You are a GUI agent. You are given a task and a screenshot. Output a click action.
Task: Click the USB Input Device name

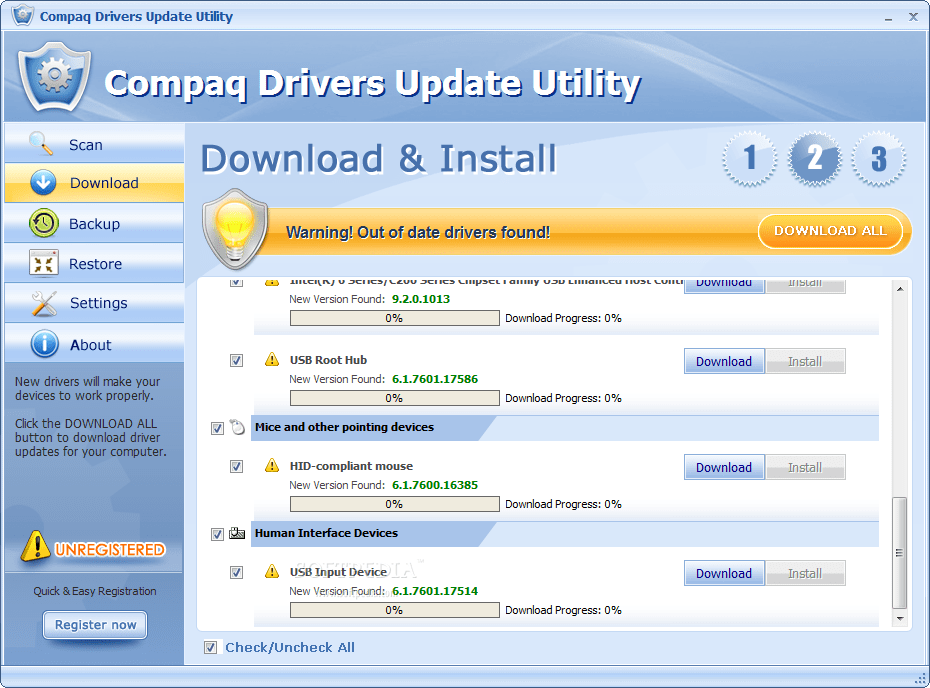pyautogui.click(x=338, y=572)
